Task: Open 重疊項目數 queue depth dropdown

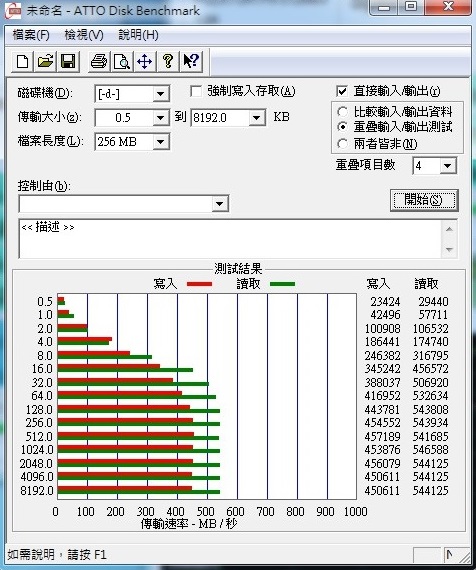Action: (448, 166)
